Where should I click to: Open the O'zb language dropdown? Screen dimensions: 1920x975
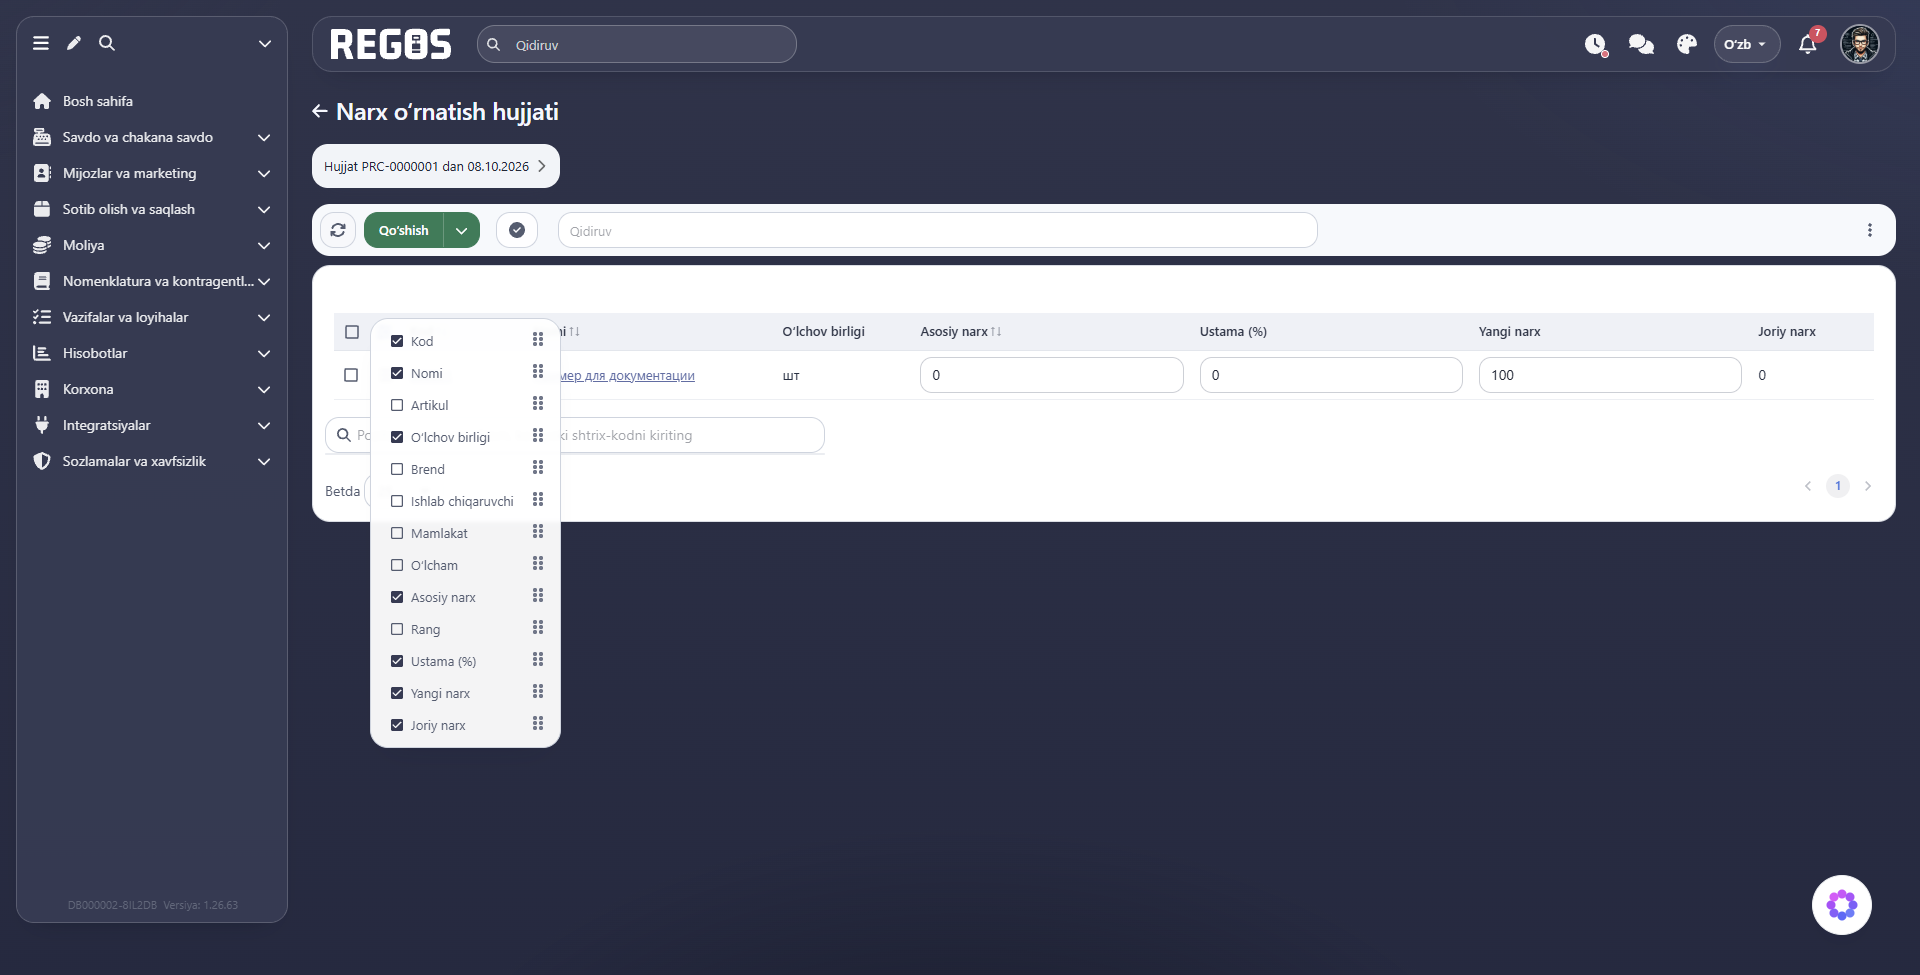[1746, 44]
